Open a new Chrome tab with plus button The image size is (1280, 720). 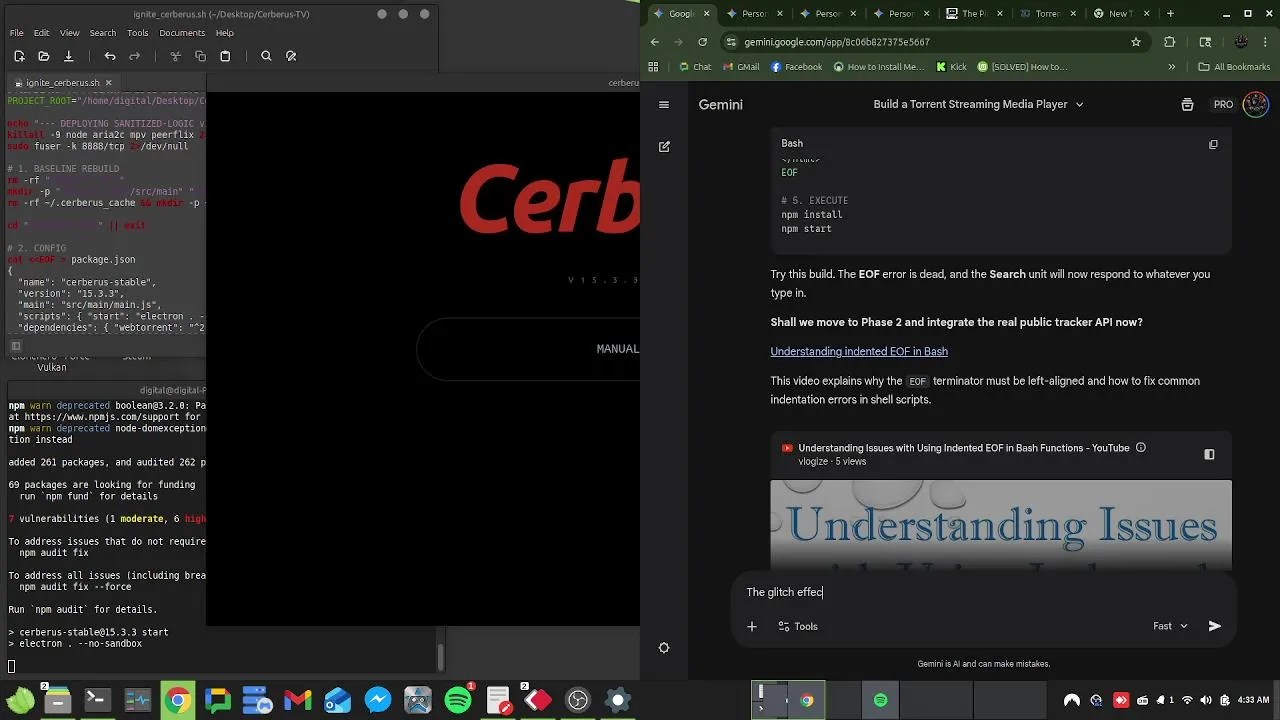[x=1170, y=13]
